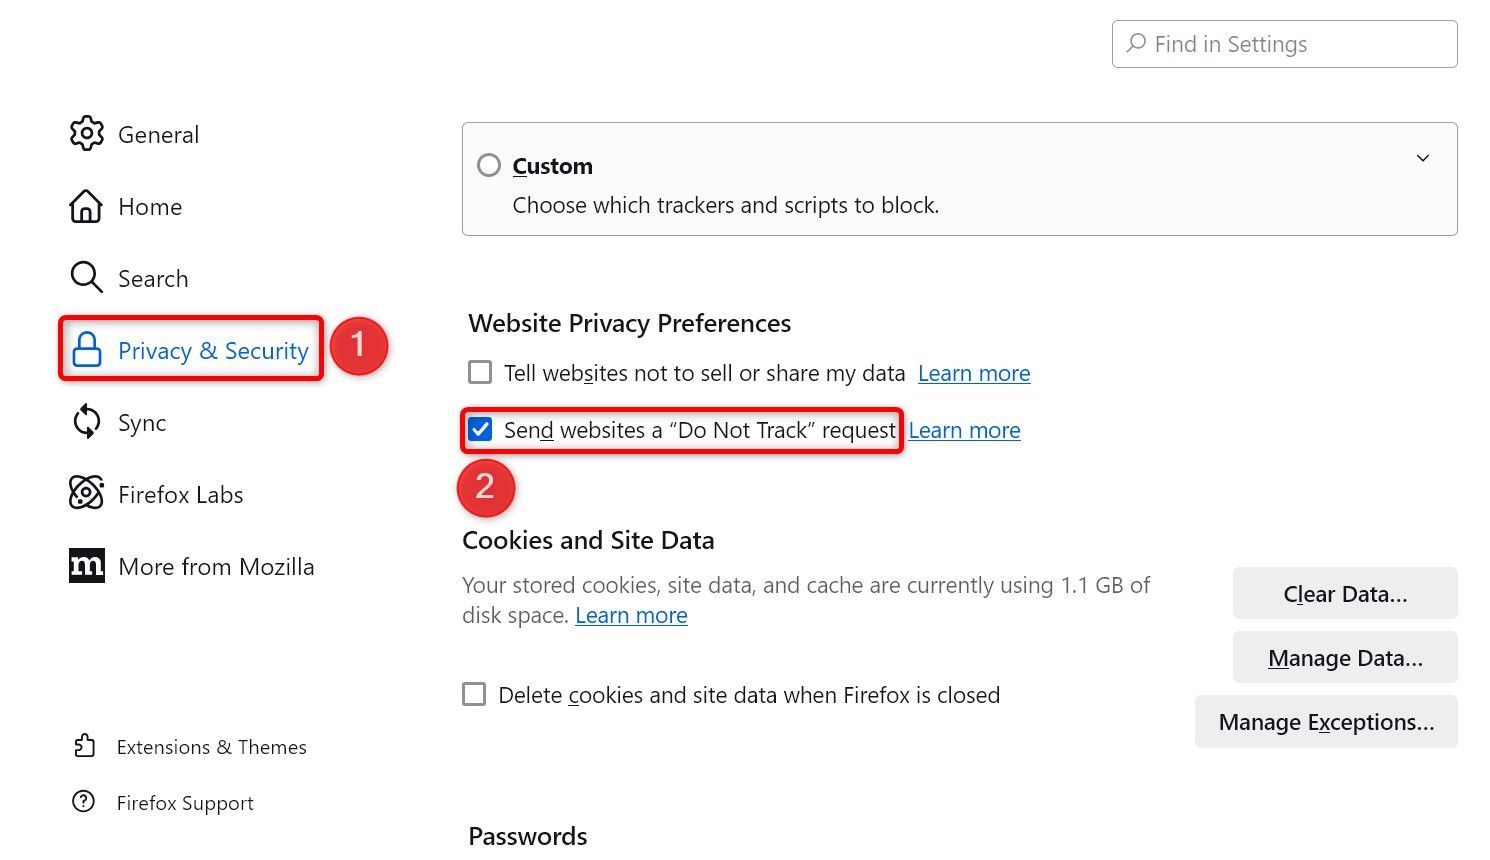Enable deleting cookies when Firefox is closed
The height and width of the screenshot is (860, 1490).
[x=474, y=694]
